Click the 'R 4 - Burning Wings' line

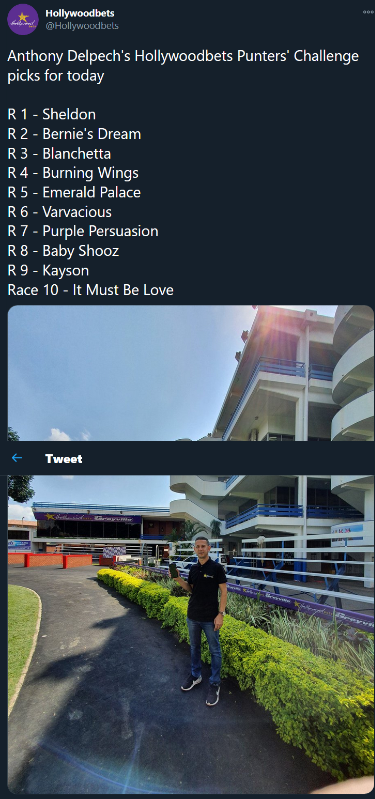click(x=73, y=173)
